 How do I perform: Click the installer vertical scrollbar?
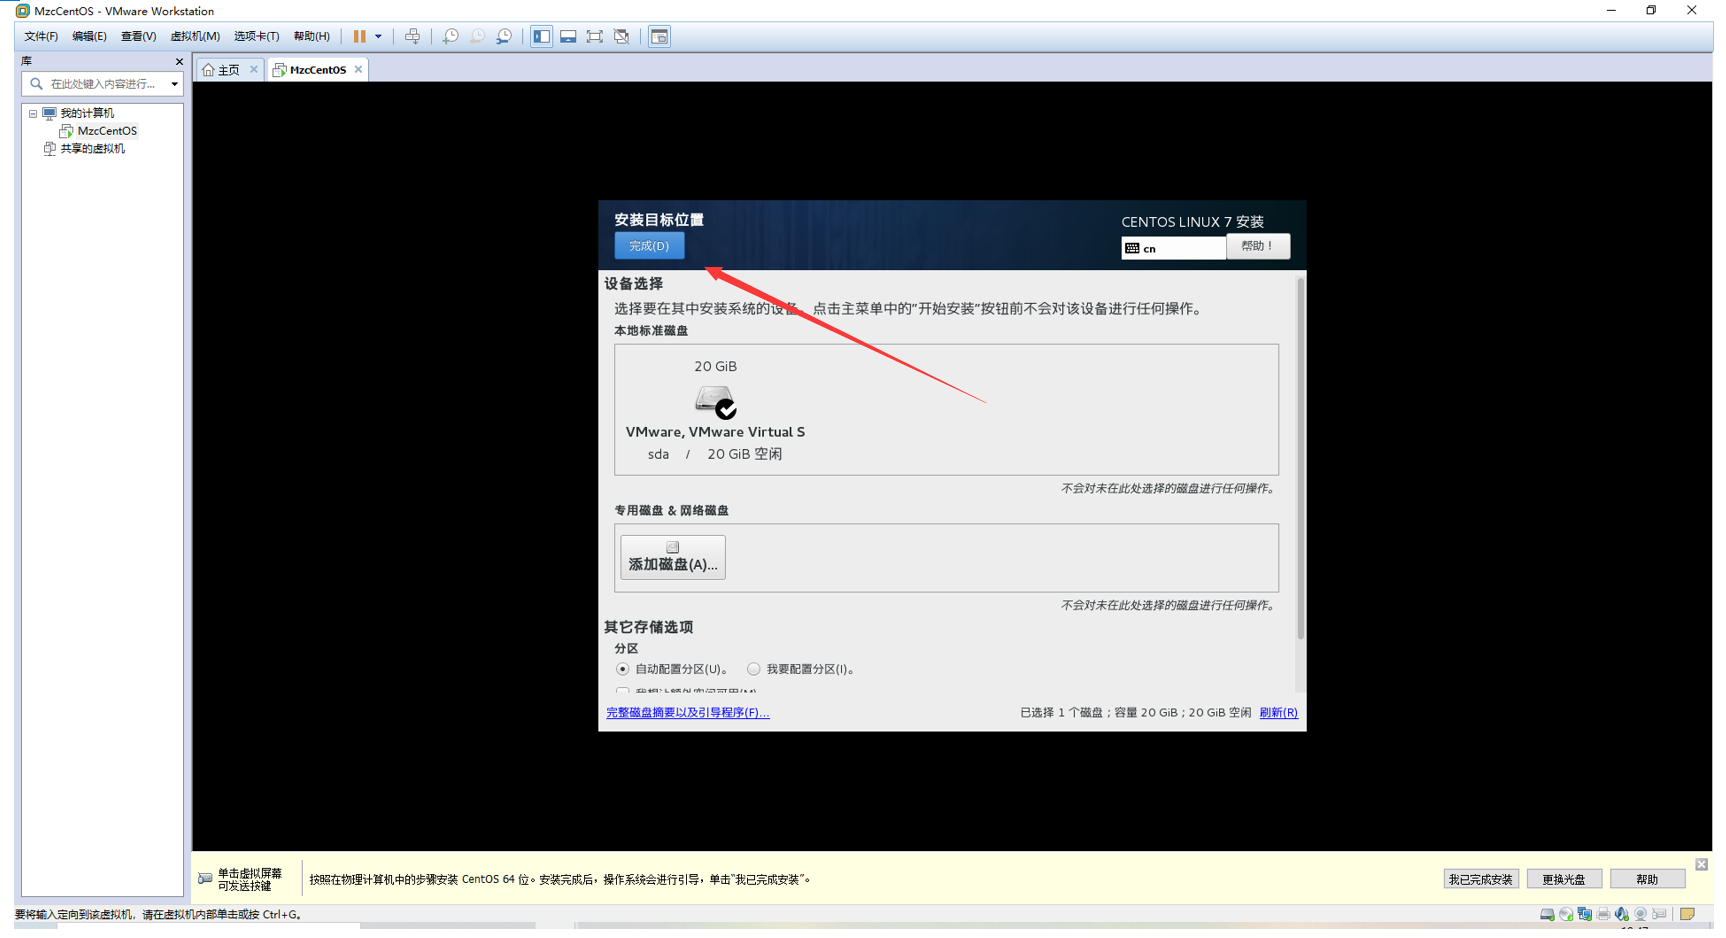point(1300,460)
